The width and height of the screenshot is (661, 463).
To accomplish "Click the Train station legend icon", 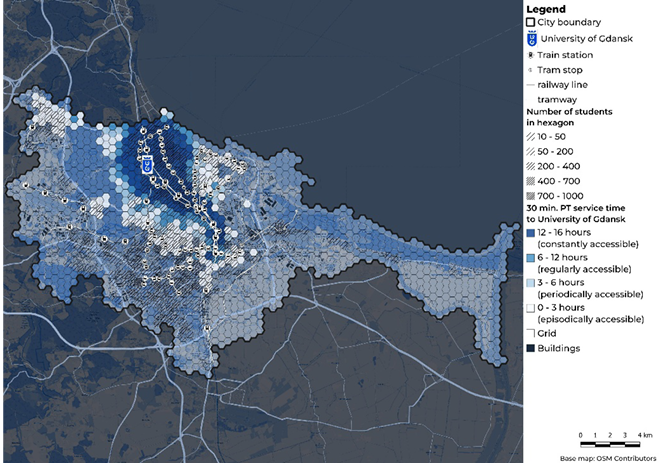I will click(x=531, y=55).
